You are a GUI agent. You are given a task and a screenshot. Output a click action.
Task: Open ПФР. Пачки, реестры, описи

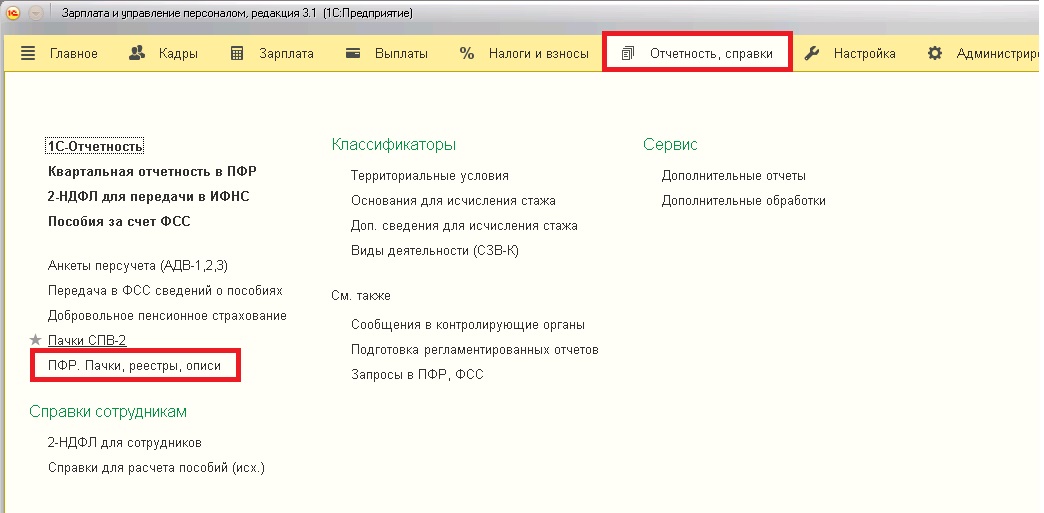click(134, 366)
